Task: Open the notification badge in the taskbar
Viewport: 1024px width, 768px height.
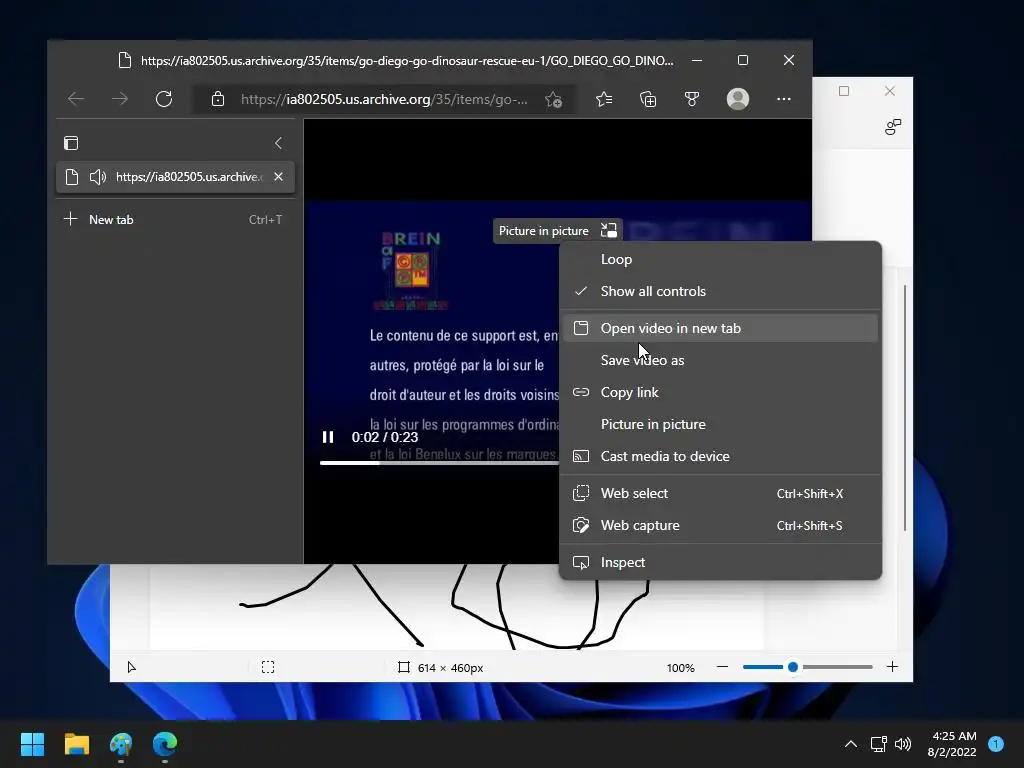Action: pyautogui.click(x=996, y=744)
